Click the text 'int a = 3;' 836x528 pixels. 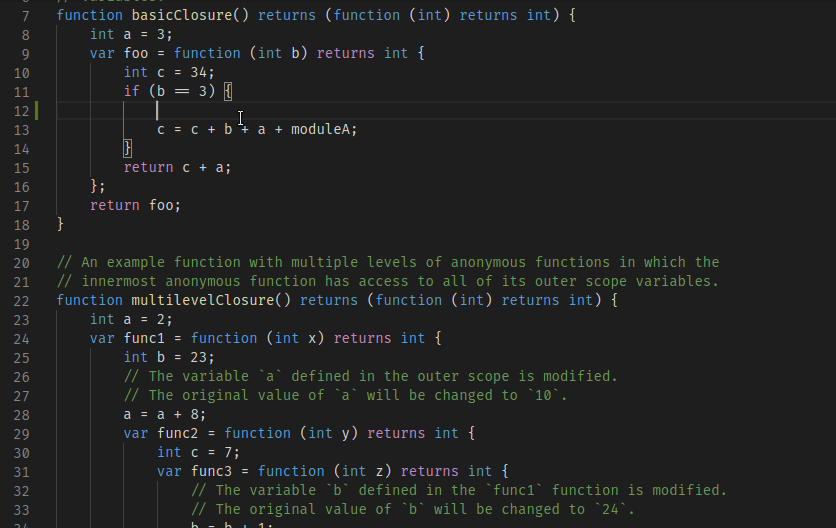pyautogui.click(x=131, y=34)
